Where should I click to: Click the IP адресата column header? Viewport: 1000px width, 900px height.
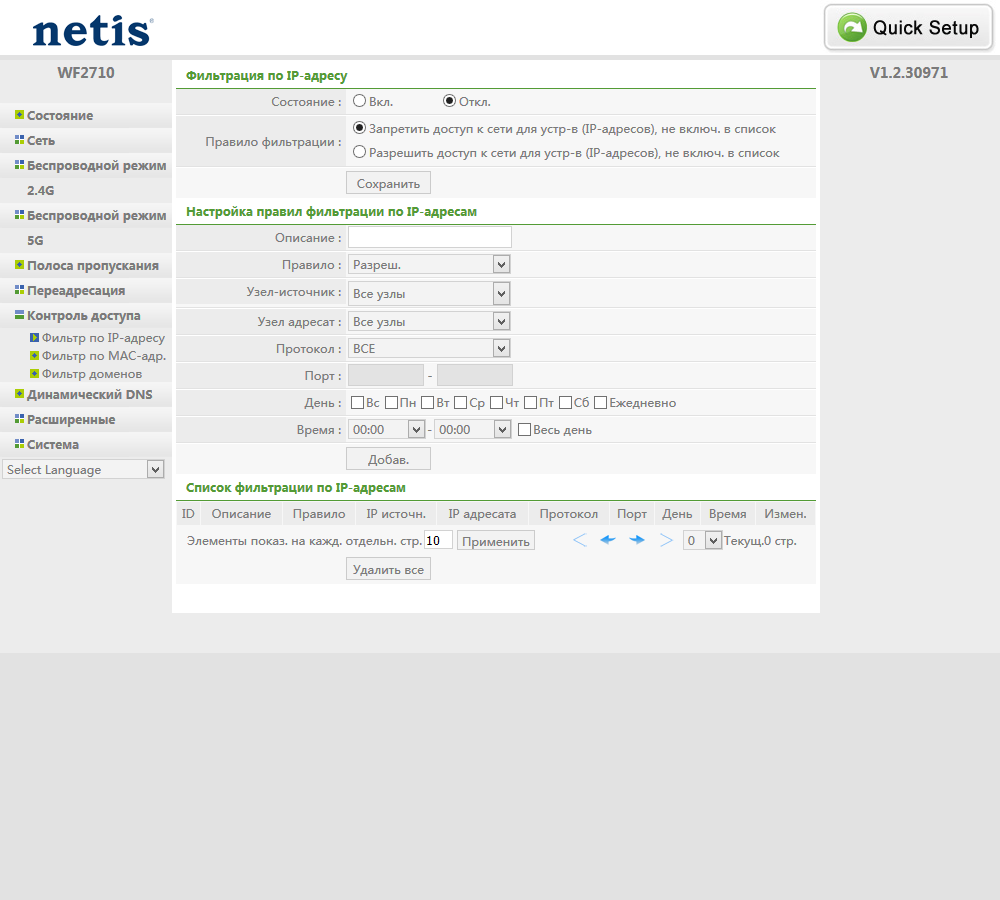[x=482, y=513]
